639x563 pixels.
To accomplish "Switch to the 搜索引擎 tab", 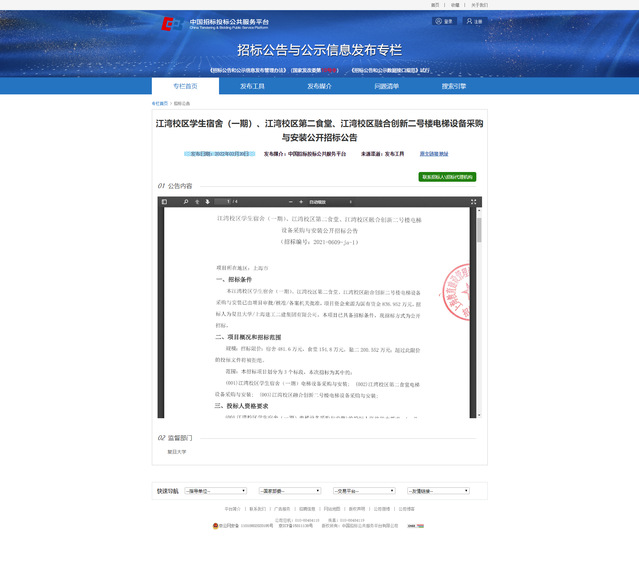I will tap(454, 86).
